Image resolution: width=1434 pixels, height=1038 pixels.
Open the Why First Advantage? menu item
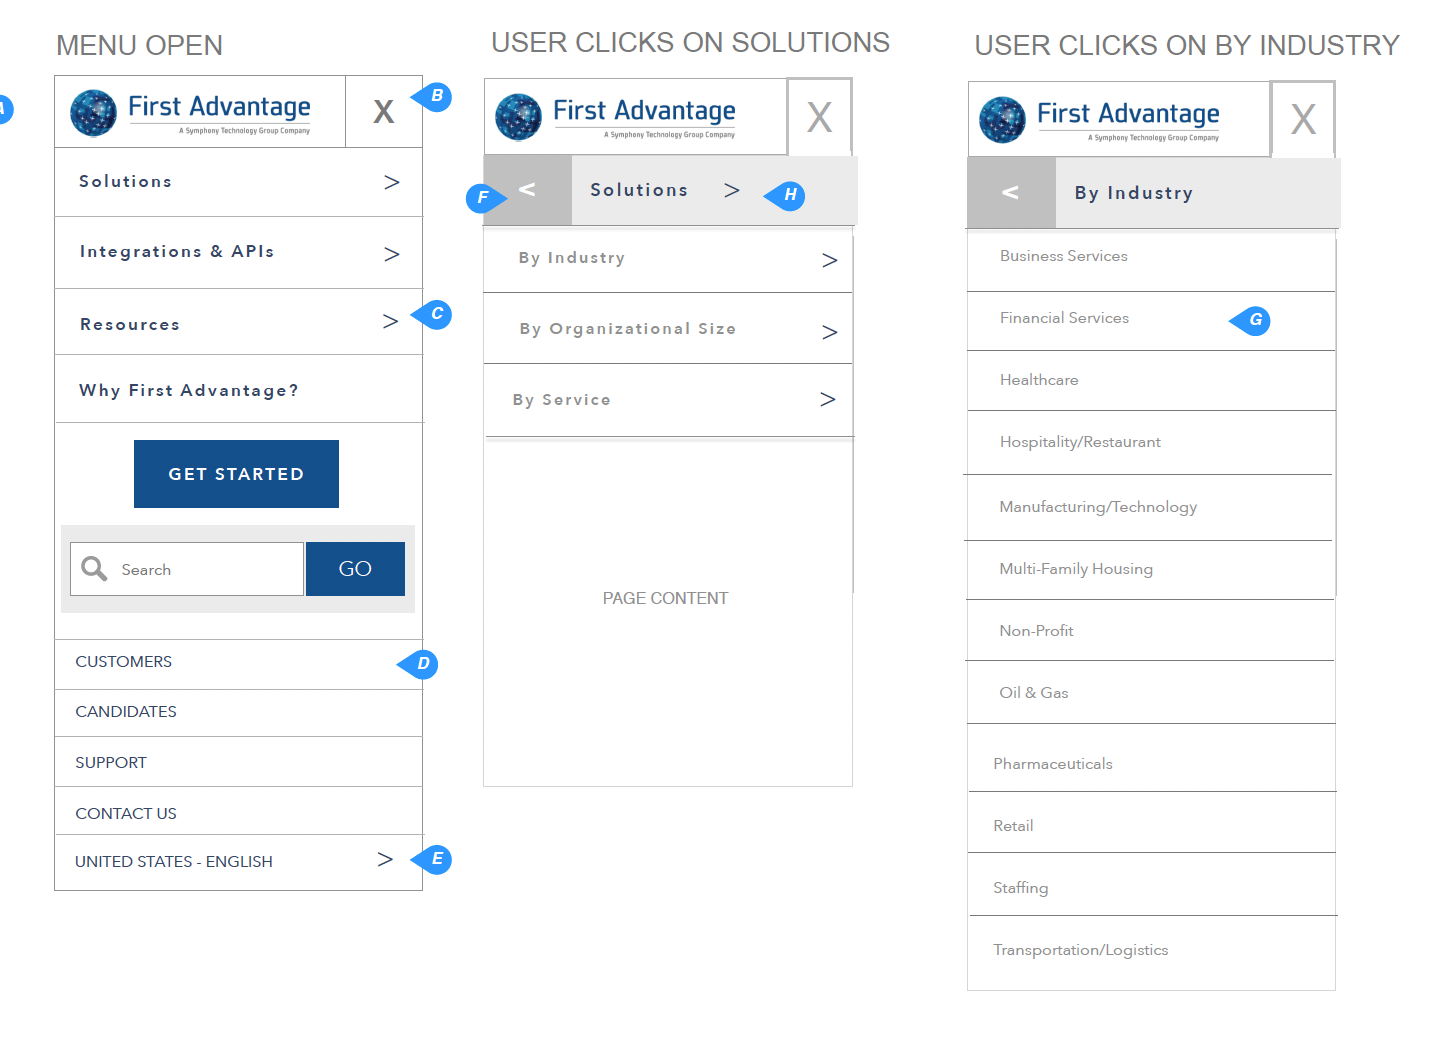click(189, 390)
